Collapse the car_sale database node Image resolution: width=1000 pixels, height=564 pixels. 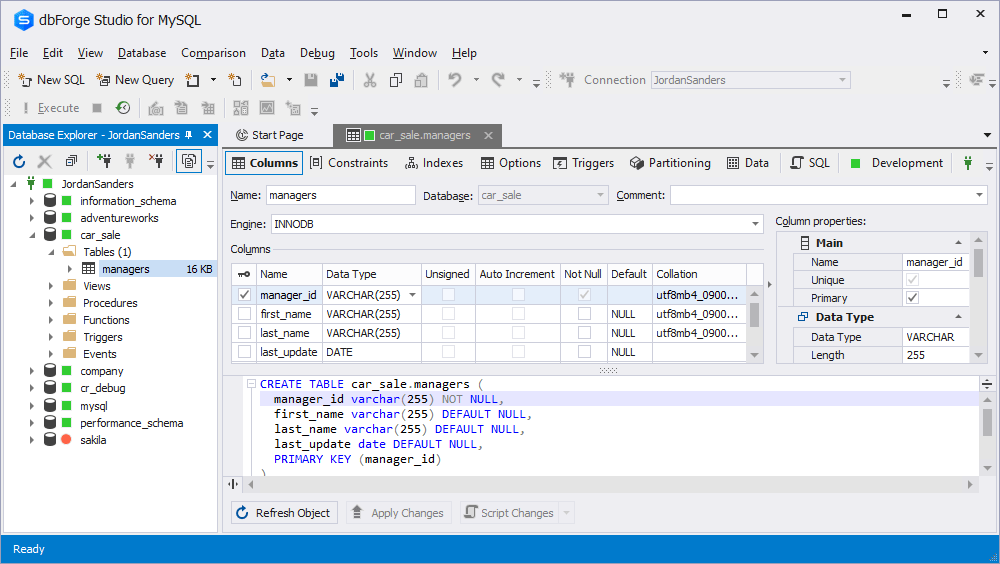31,235
